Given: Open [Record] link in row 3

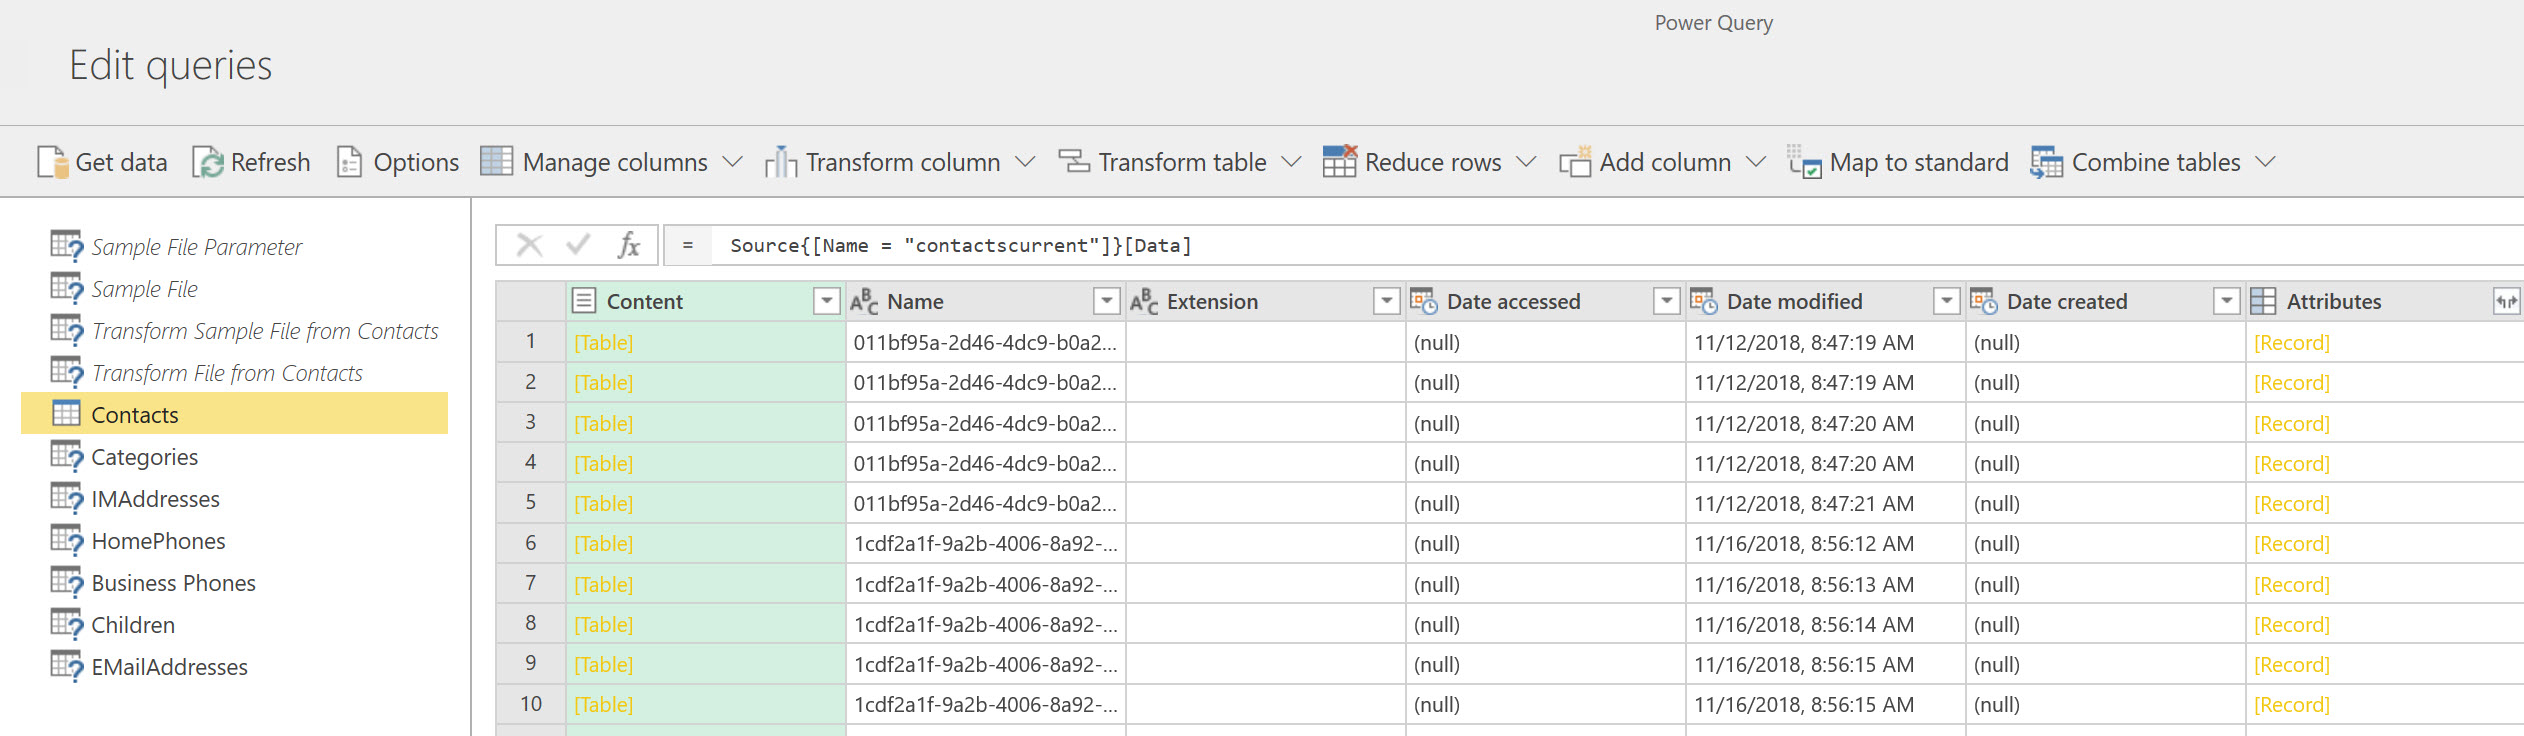Looking at the screenshot, I should [x=2291, y=423].
